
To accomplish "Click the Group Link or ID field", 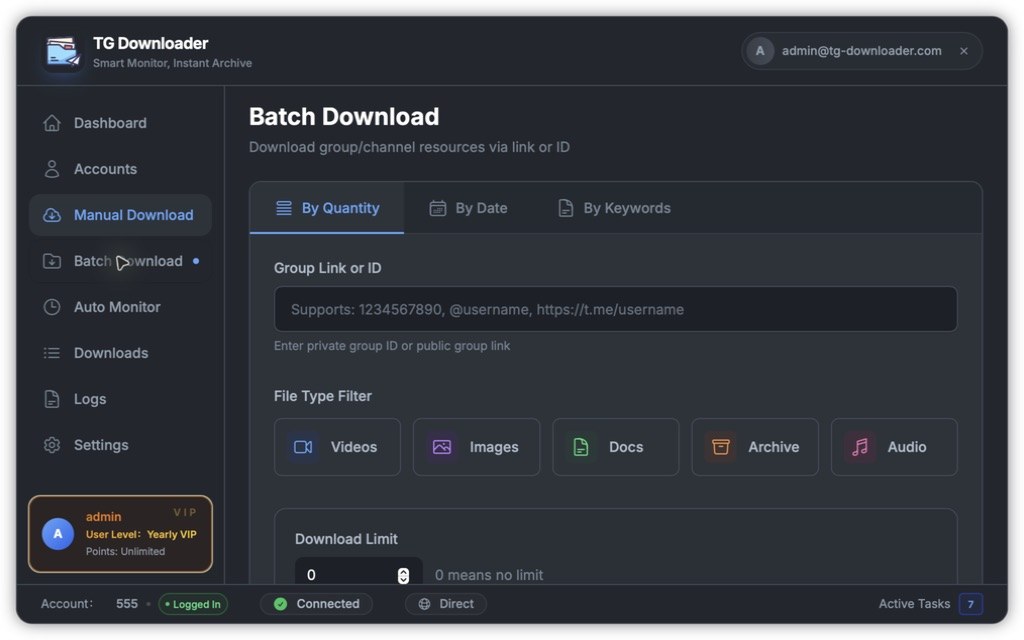I will click(x=615, y=310).
